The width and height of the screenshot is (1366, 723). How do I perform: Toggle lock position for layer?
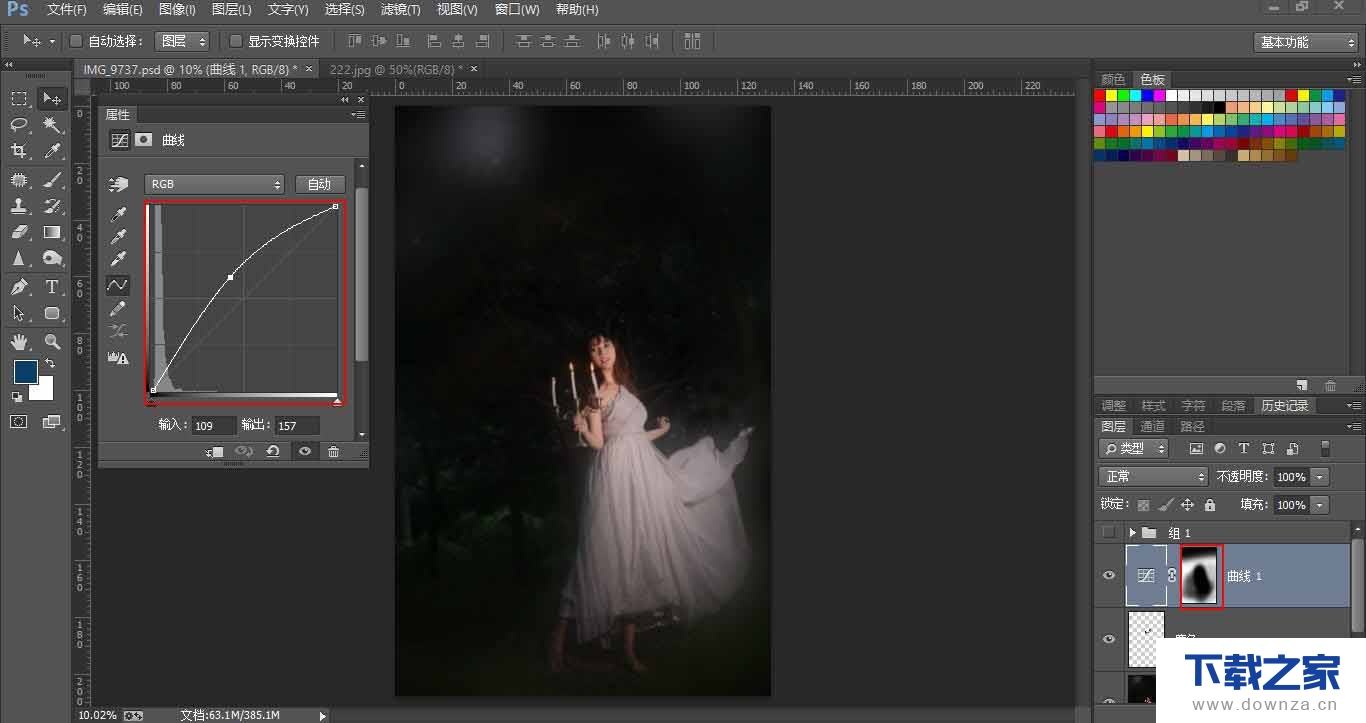click(1187, 505)
